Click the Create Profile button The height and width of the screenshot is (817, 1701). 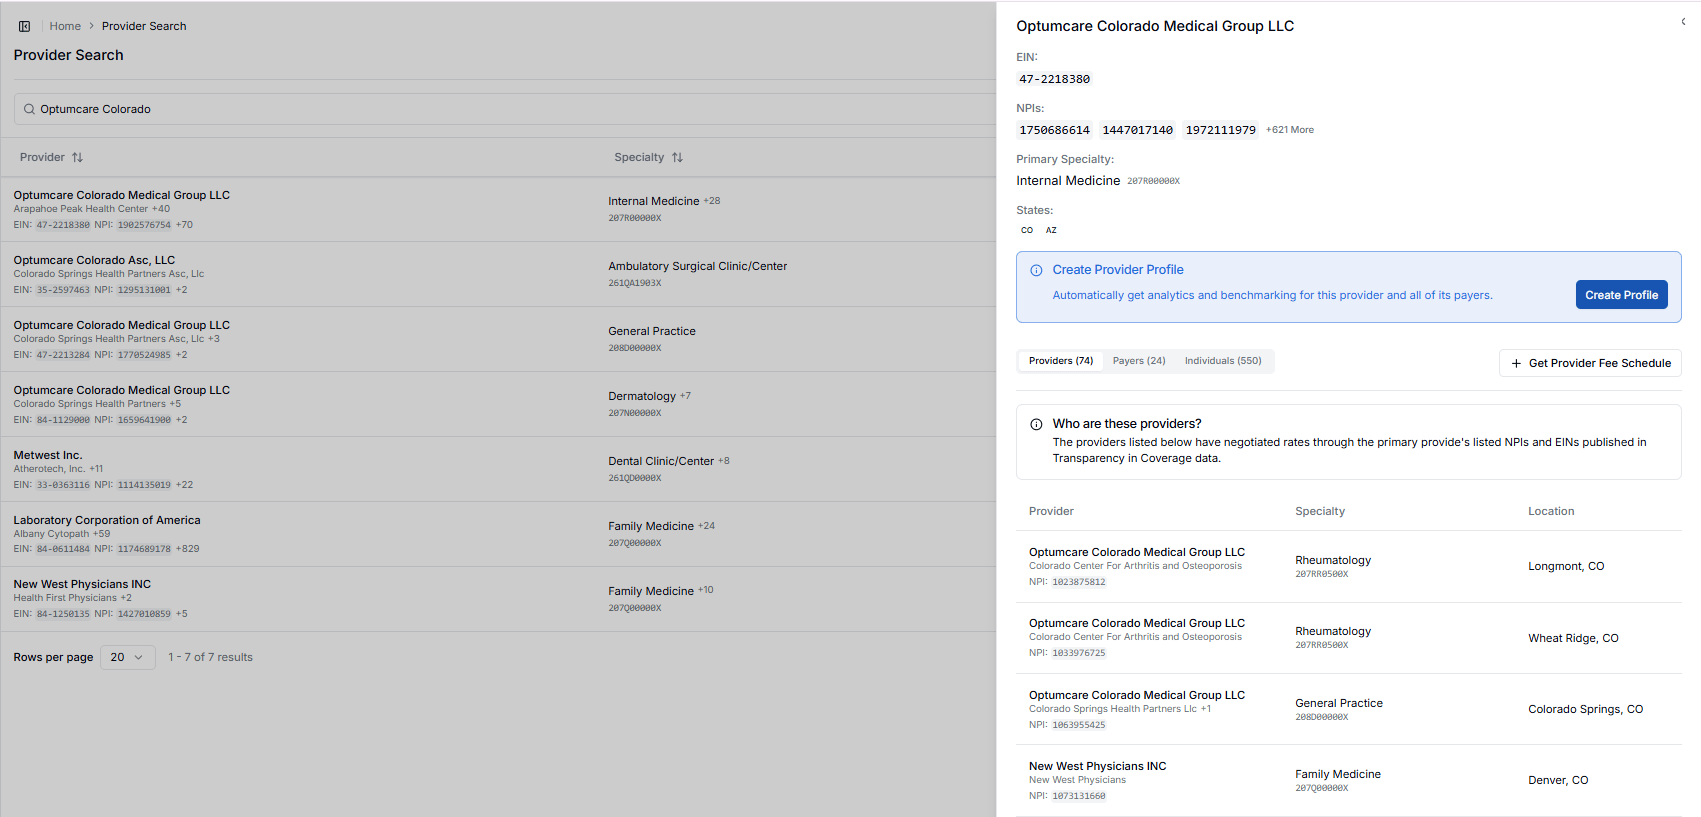[1621, 295]
